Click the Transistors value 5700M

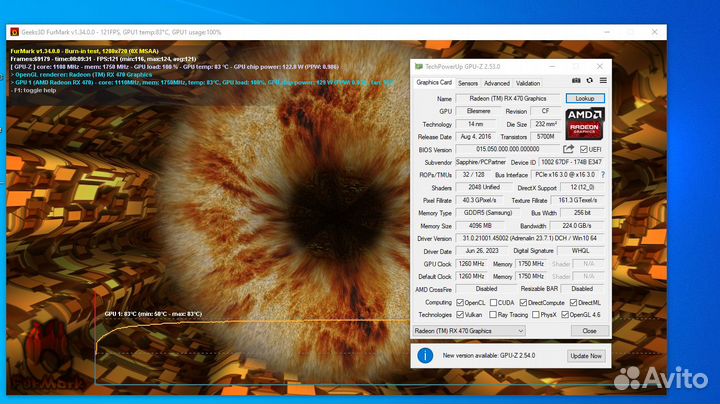coord(546,137)
